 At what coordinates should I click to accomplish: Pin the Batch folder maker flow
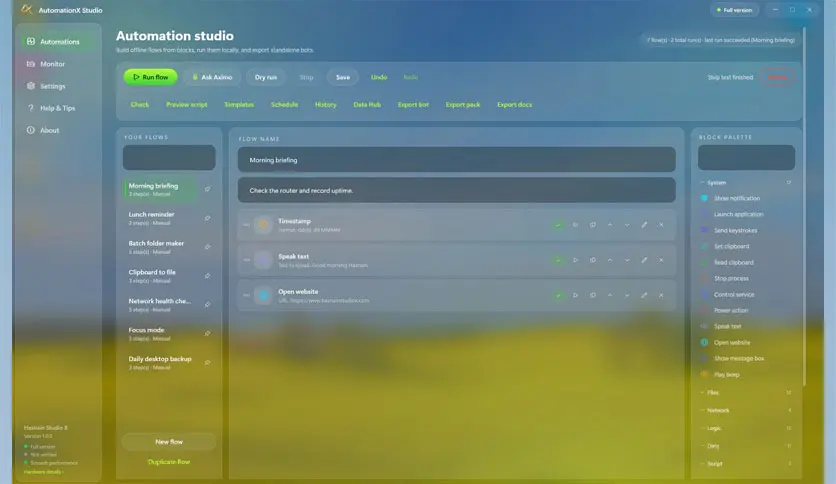207,247
